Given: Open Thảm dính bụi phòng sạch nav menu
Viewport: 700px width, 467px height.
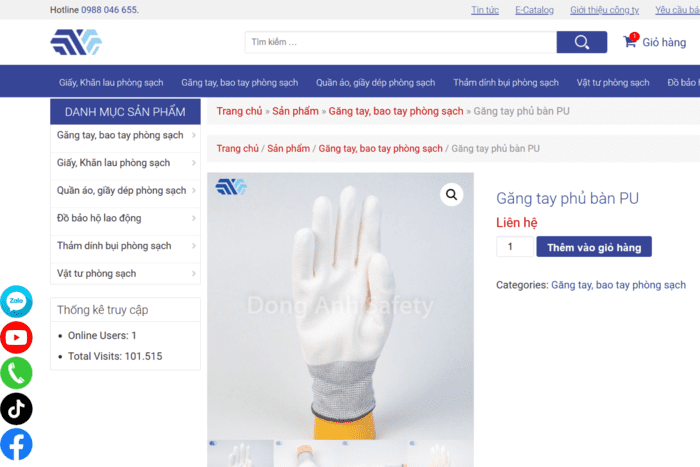Looking at the screenshot, I should 506,83.
